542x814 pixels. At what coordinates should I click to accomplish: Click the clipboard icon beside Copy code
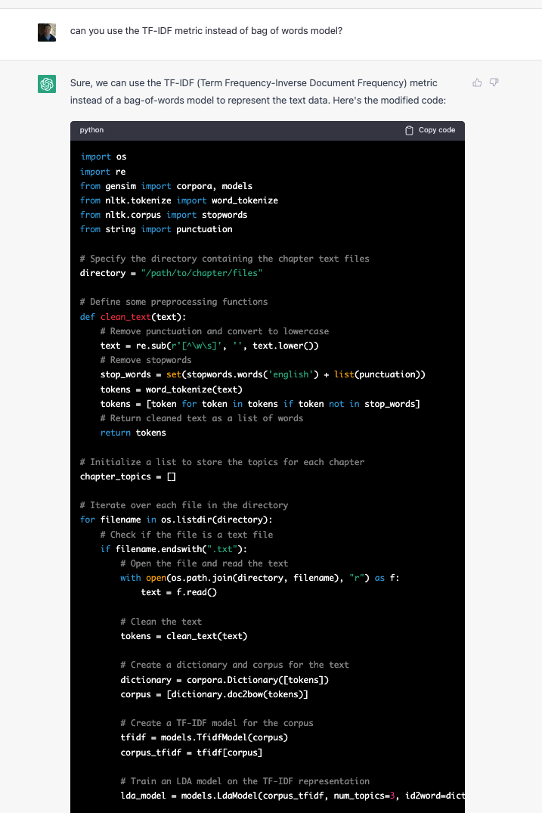click(409, 130)
